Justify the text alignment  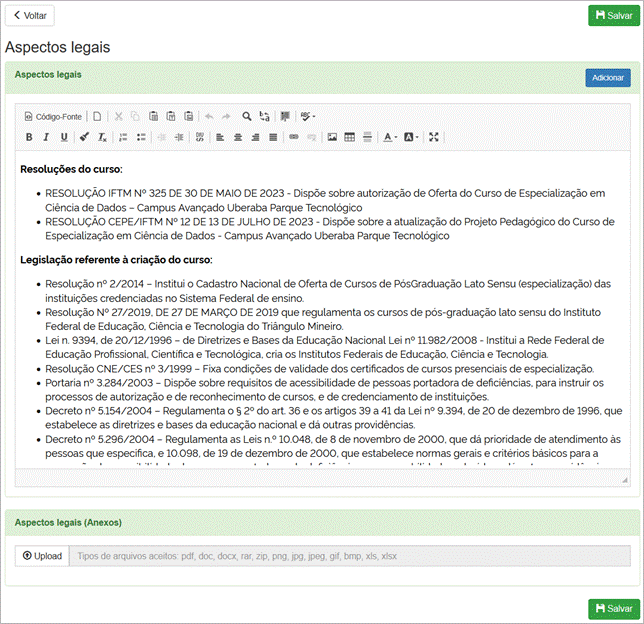[272, 137]
